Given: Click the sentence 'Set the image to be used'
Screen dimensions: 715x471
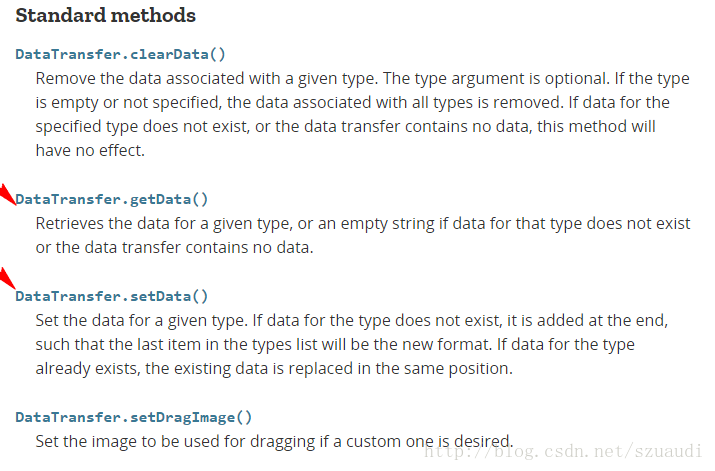Looking at the screenshot, I should coord(275,441).
